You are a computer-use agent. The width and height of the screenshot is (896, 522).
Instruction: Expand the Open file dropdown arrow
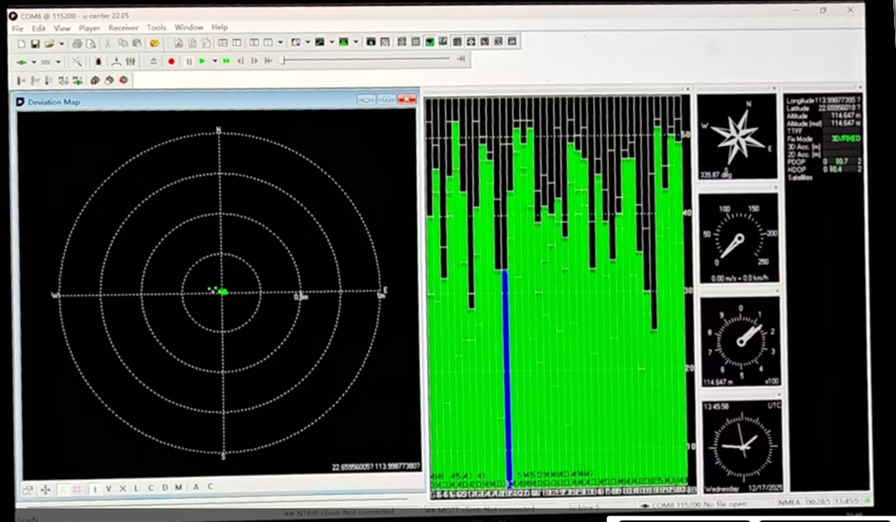[60, 43]
